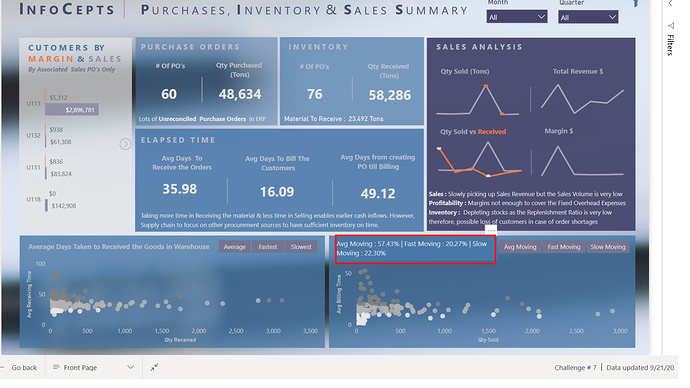Expand the Filters pane chevron
The height and width of the screenshot is (388, 690).
pyautogui.click(x=670, y=4)
